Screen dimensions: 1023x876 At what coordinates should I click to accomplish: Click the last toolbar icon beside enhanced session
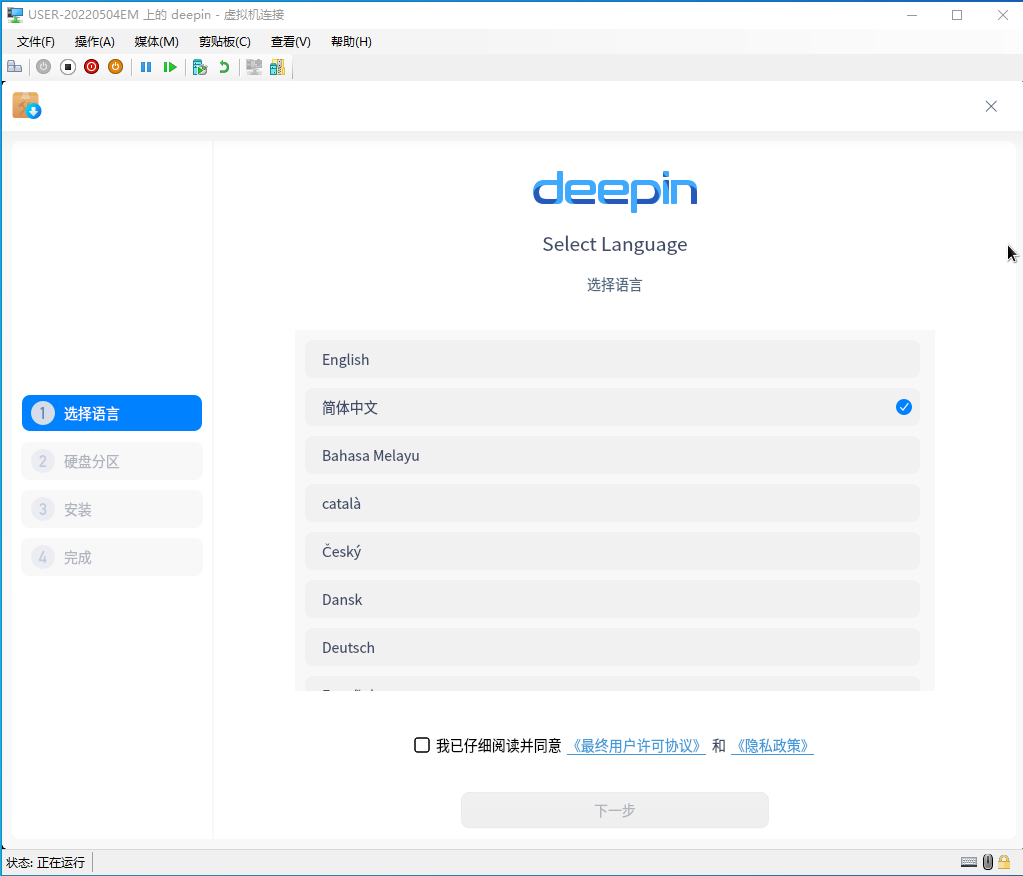277,67
